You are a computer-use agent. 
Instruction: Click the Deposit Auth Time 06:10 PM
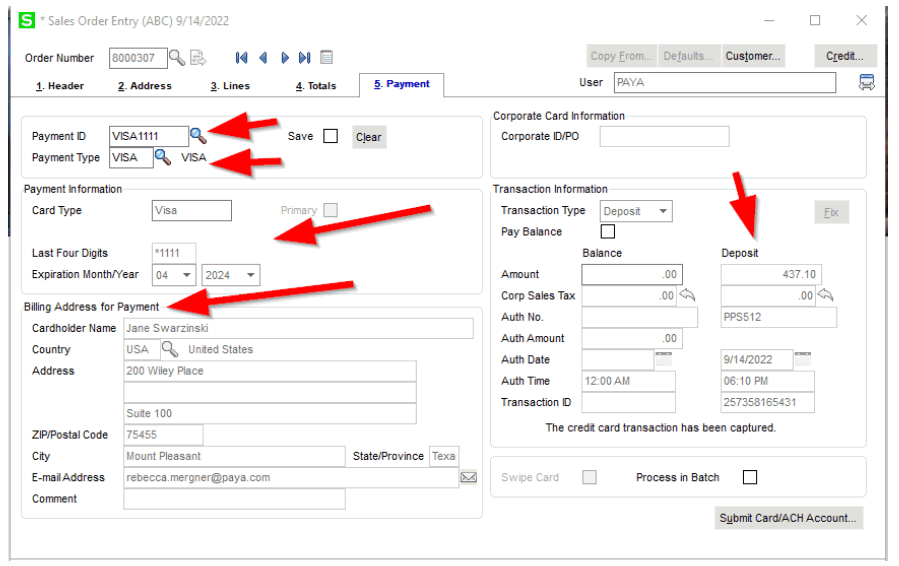[x=768, y=381]
